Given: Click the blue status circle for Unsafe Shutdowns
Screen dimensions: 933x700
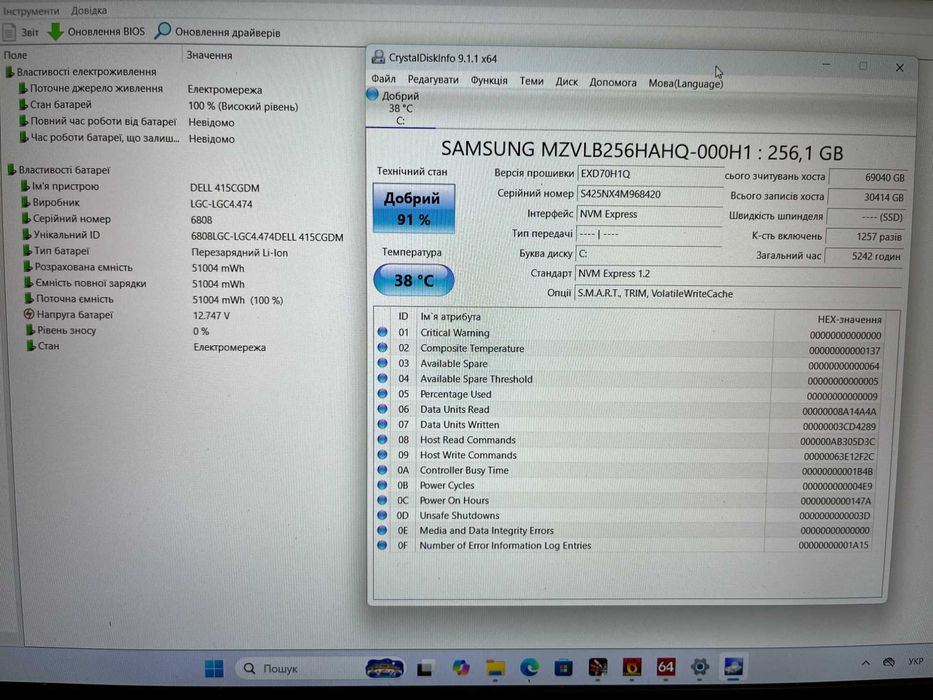Looking at the screenshot, I should tap(383, 515).
